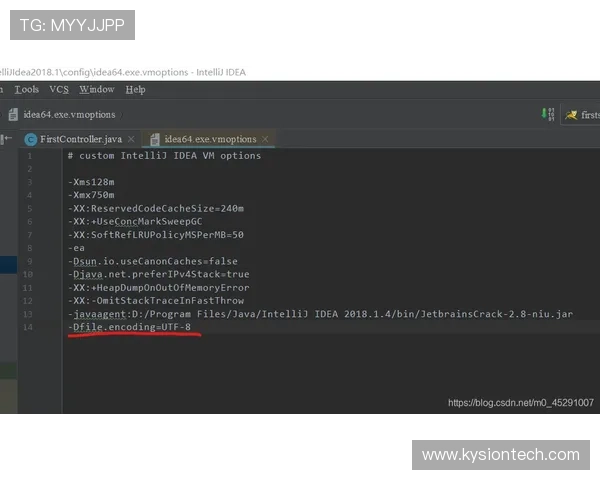Close the FirstController.java editor tab
This screenshot has width=600, height=480.
(130, 139)
